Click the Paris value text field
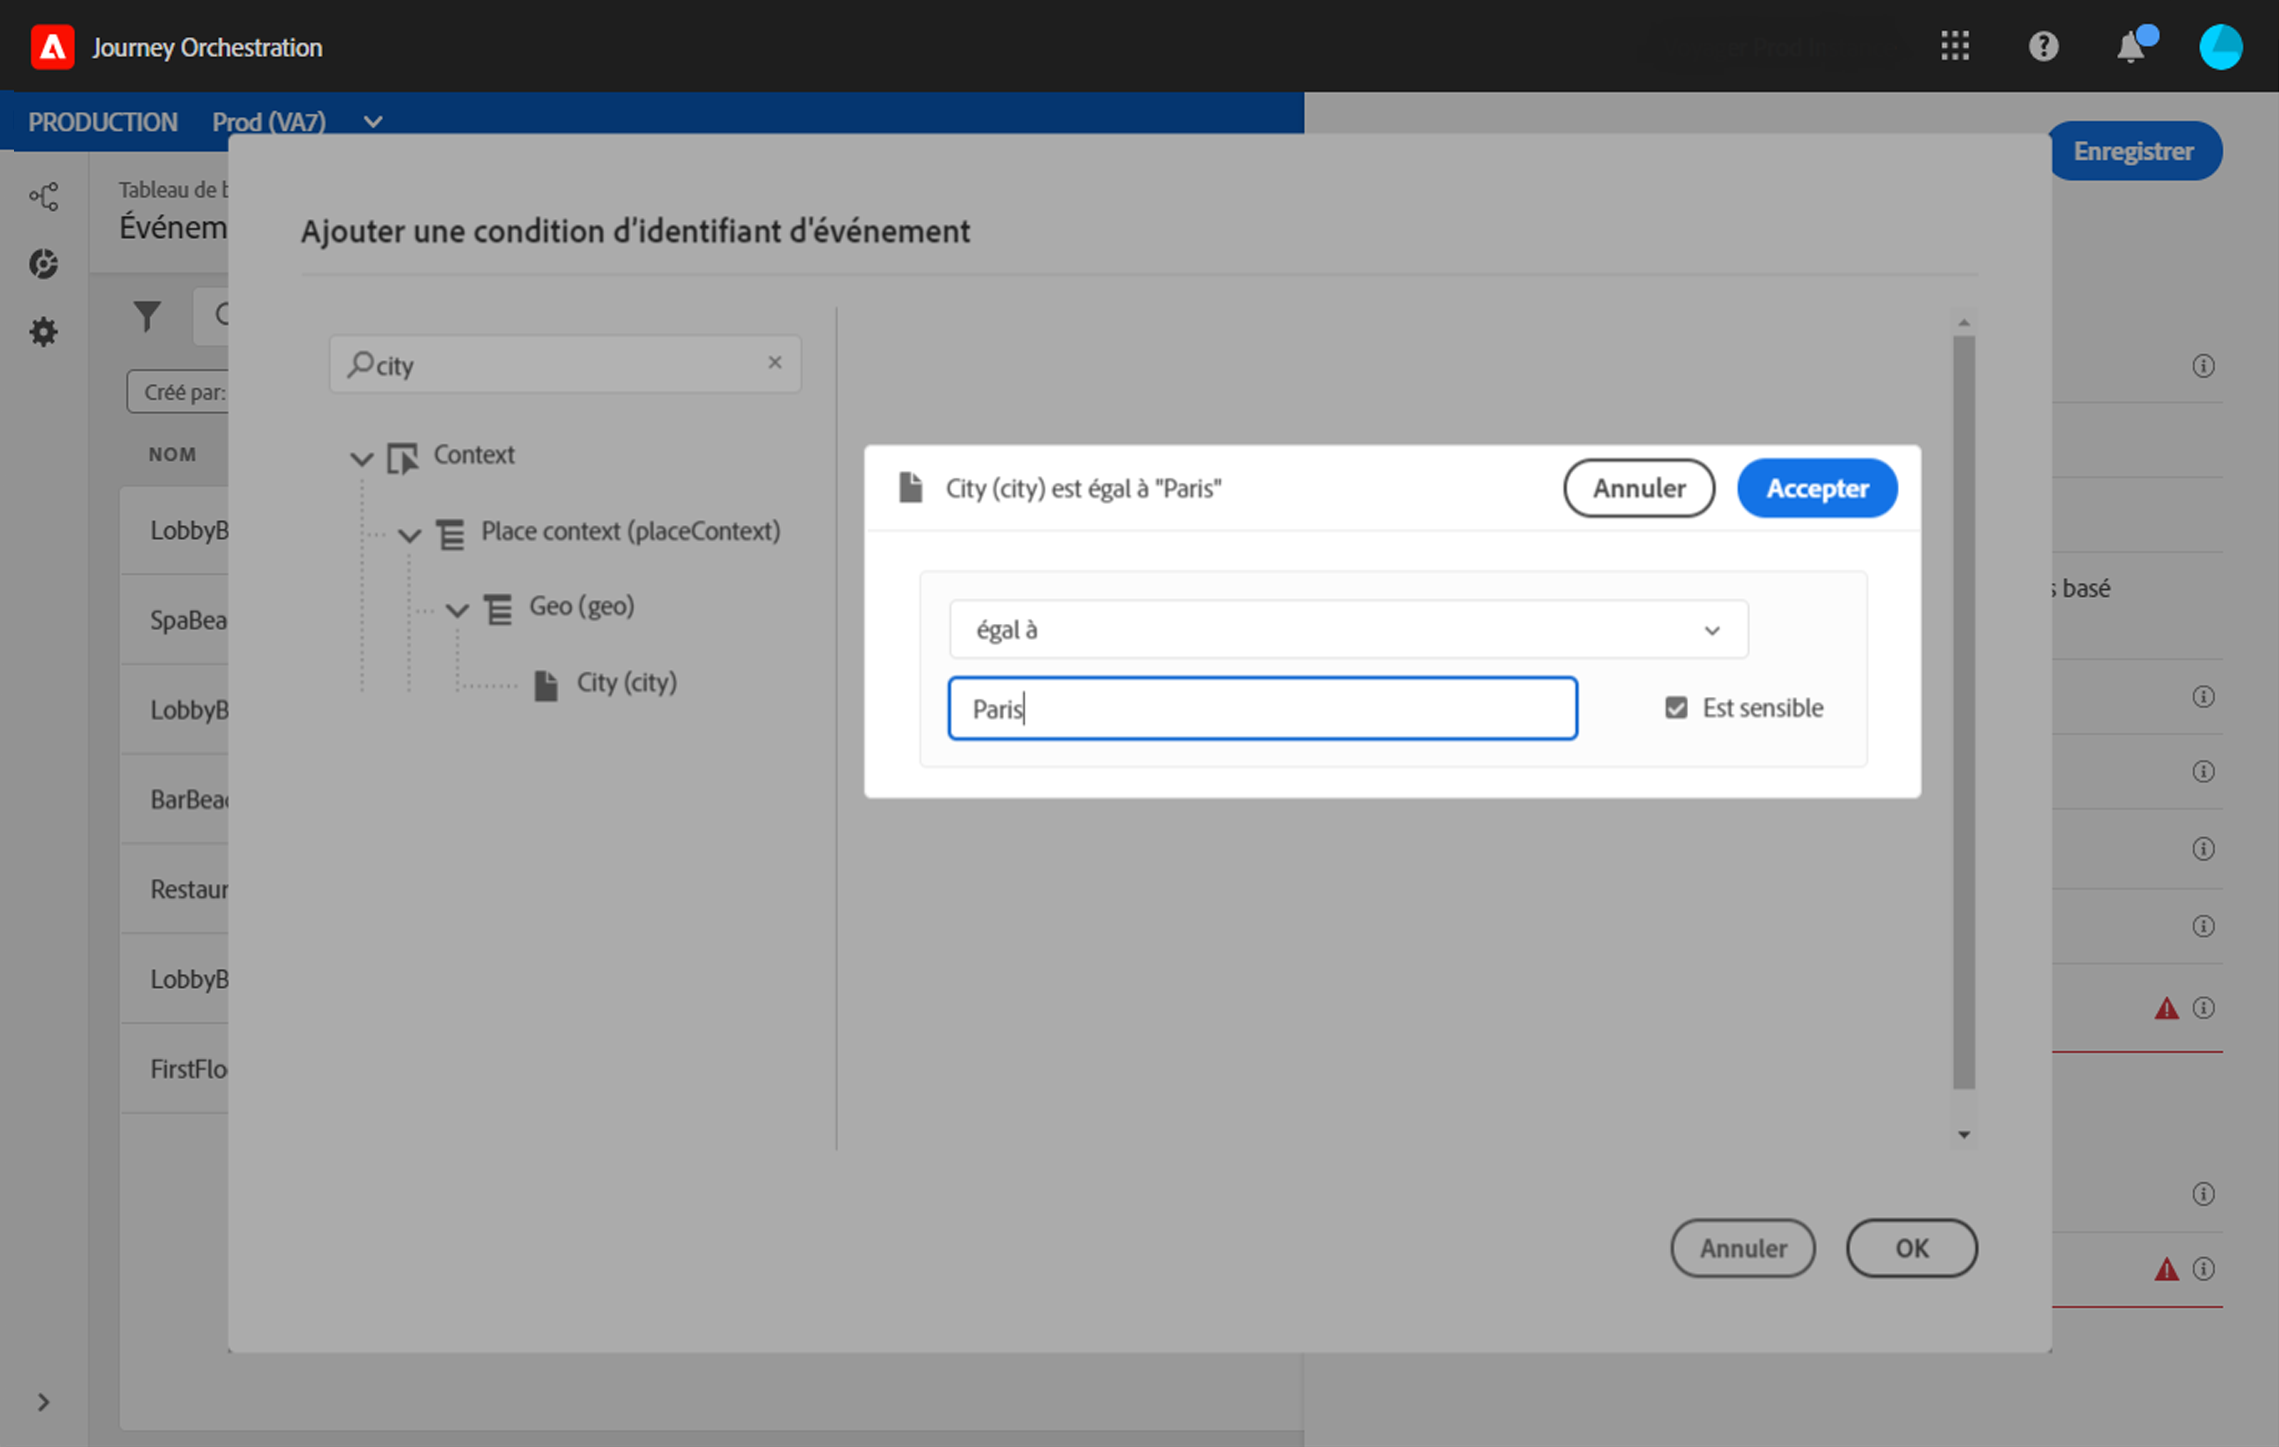Viewport: 2279px width, 1447px height. click(x=1262, y=709)
